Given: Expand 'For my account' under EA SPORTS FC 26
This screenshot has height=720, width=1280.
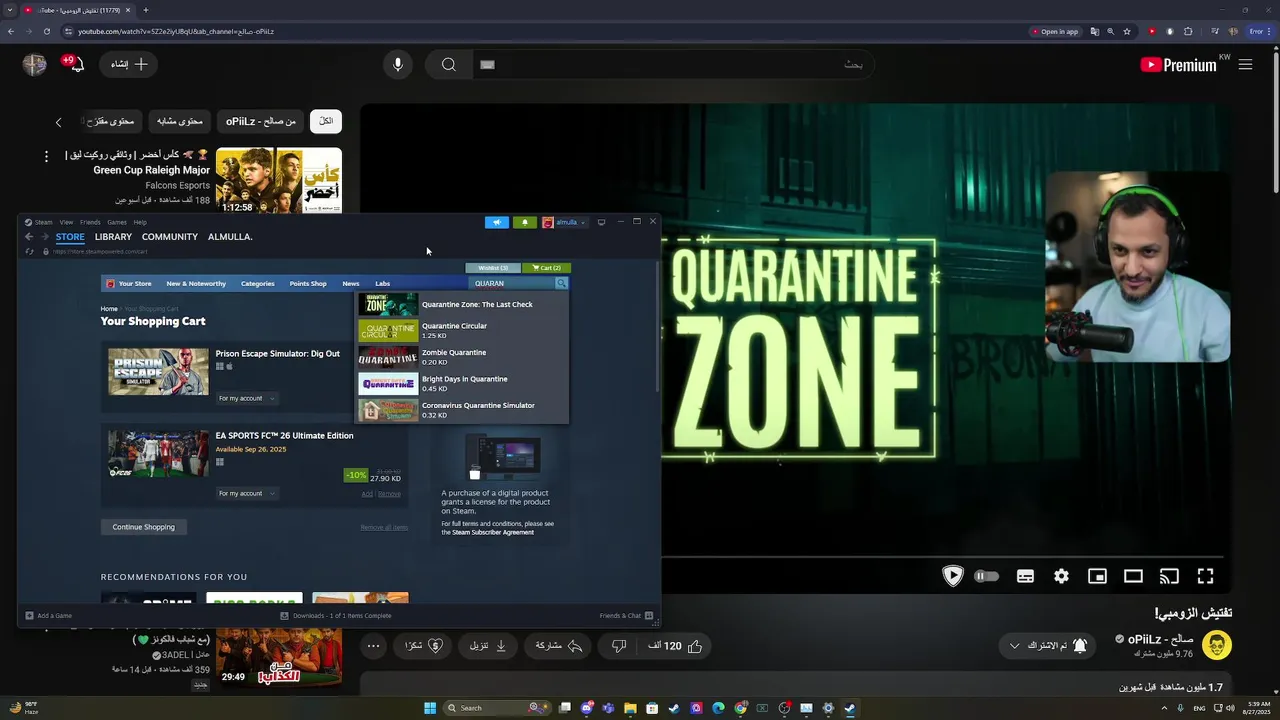Looking at the screenshot, I should (x=246, y=493).
